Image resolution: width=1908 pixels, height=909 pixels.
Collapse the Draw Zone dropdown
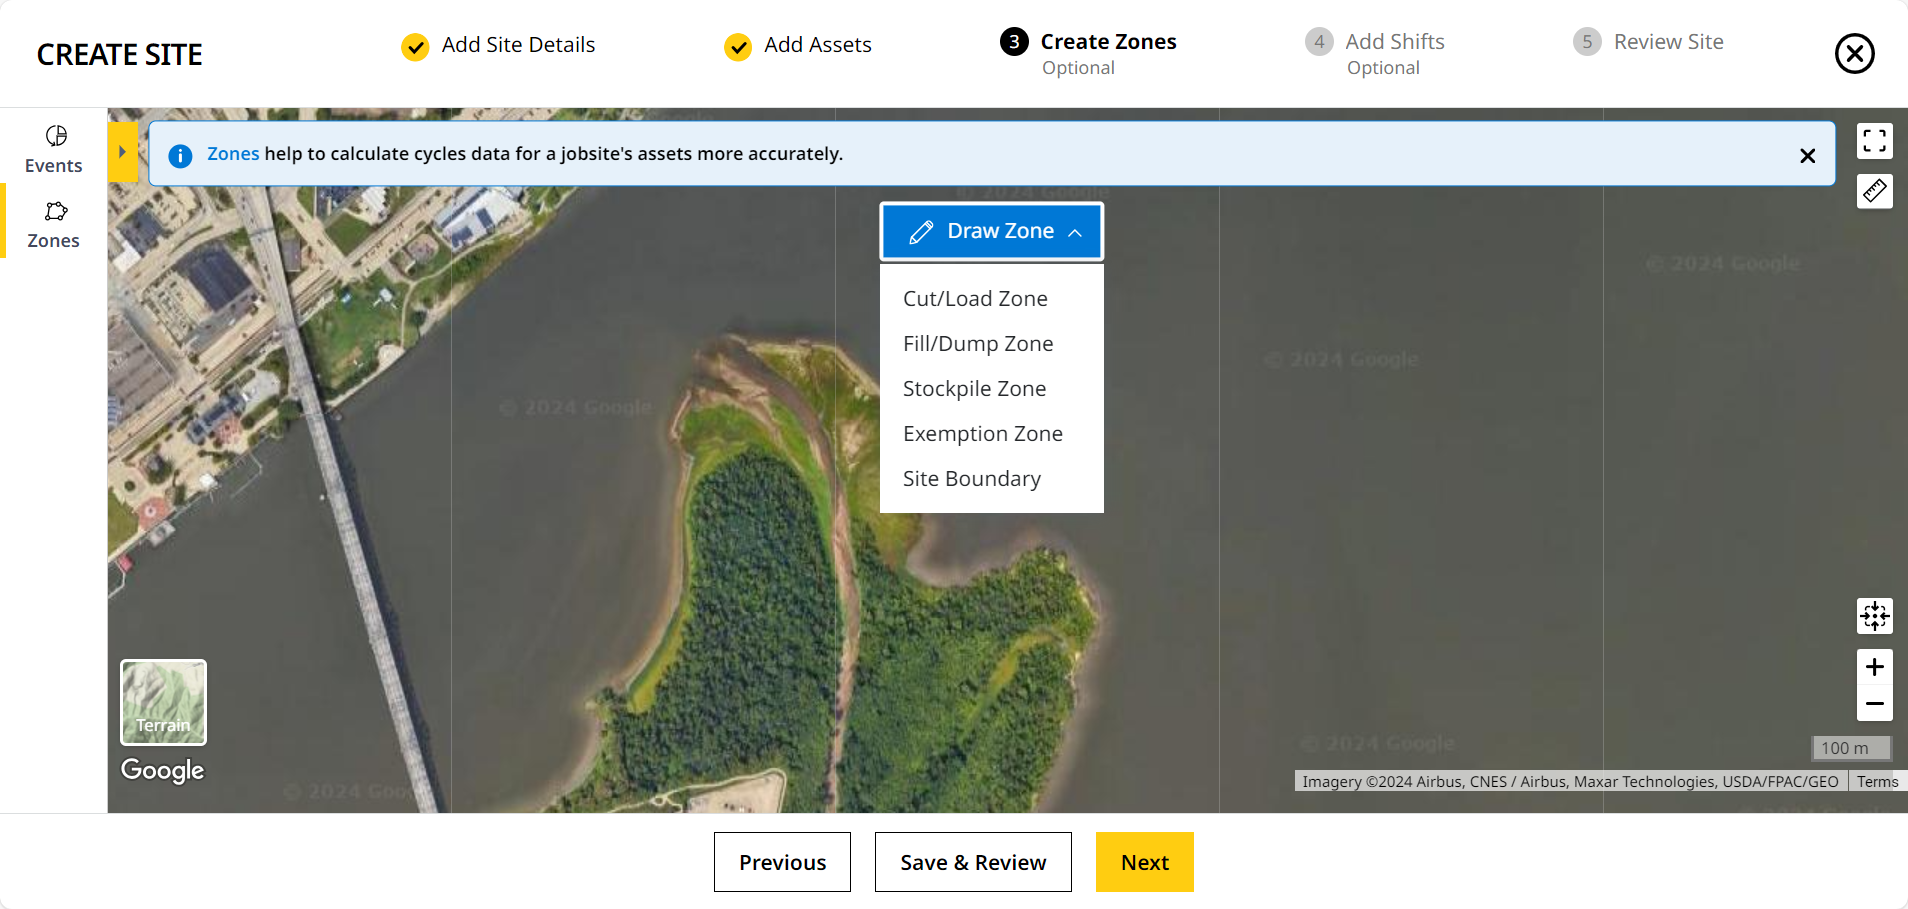pos(991,231)
